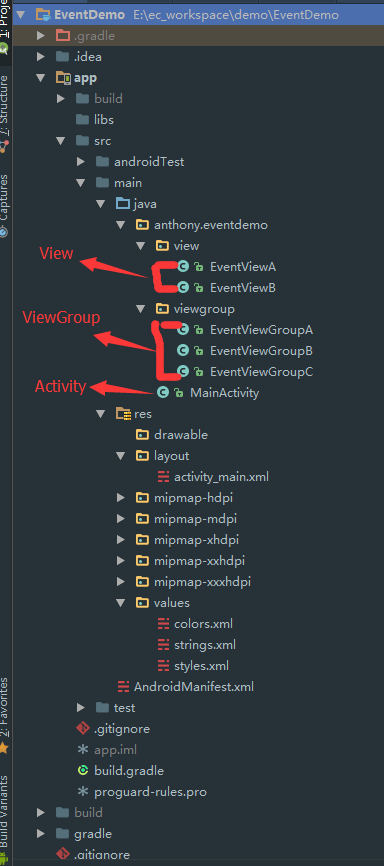Viewport: 384px width, 866px height.
Task: Click the proguard-rules.pro file icon
Action: 83,791
